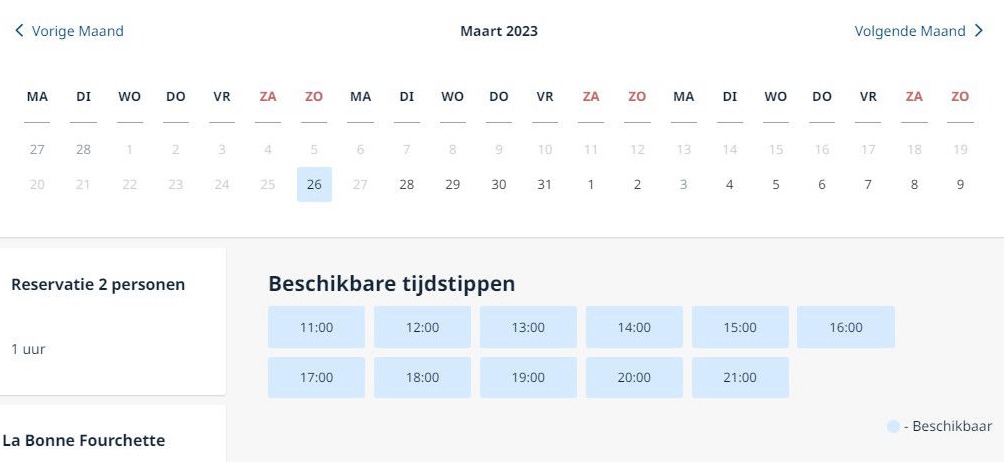
Task: Pick the 19:00 time slot
Action: click(x=528, y=378)
